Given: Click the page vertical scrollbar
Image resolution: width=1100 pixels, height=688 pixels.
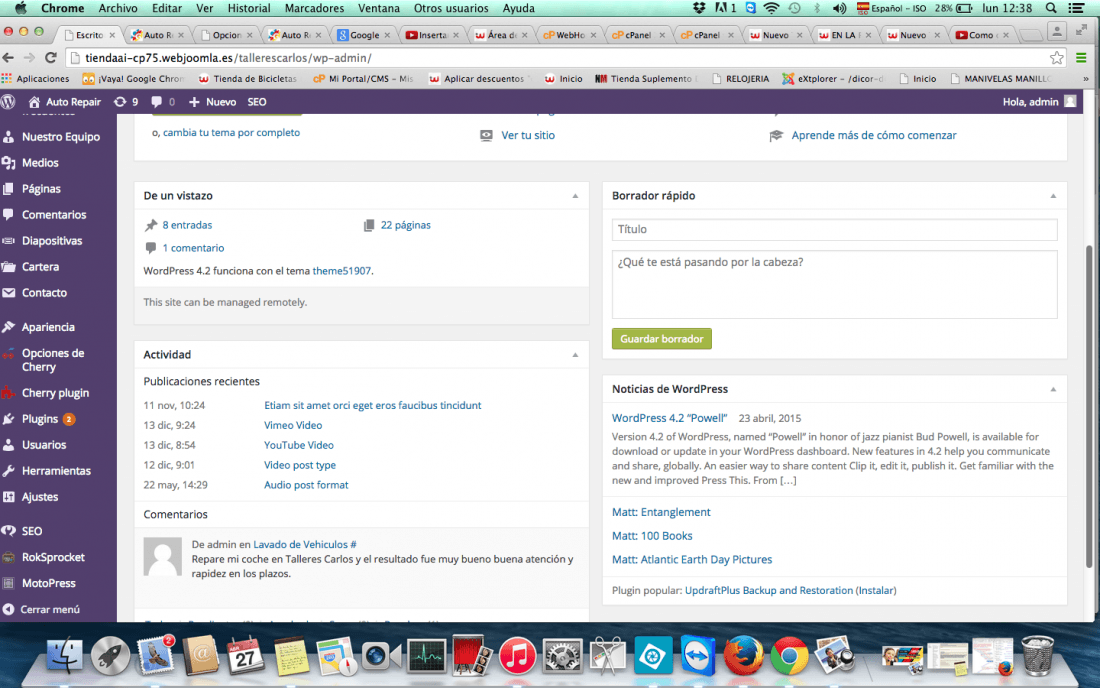Looking at the screenshot, I should point(1089,406).
